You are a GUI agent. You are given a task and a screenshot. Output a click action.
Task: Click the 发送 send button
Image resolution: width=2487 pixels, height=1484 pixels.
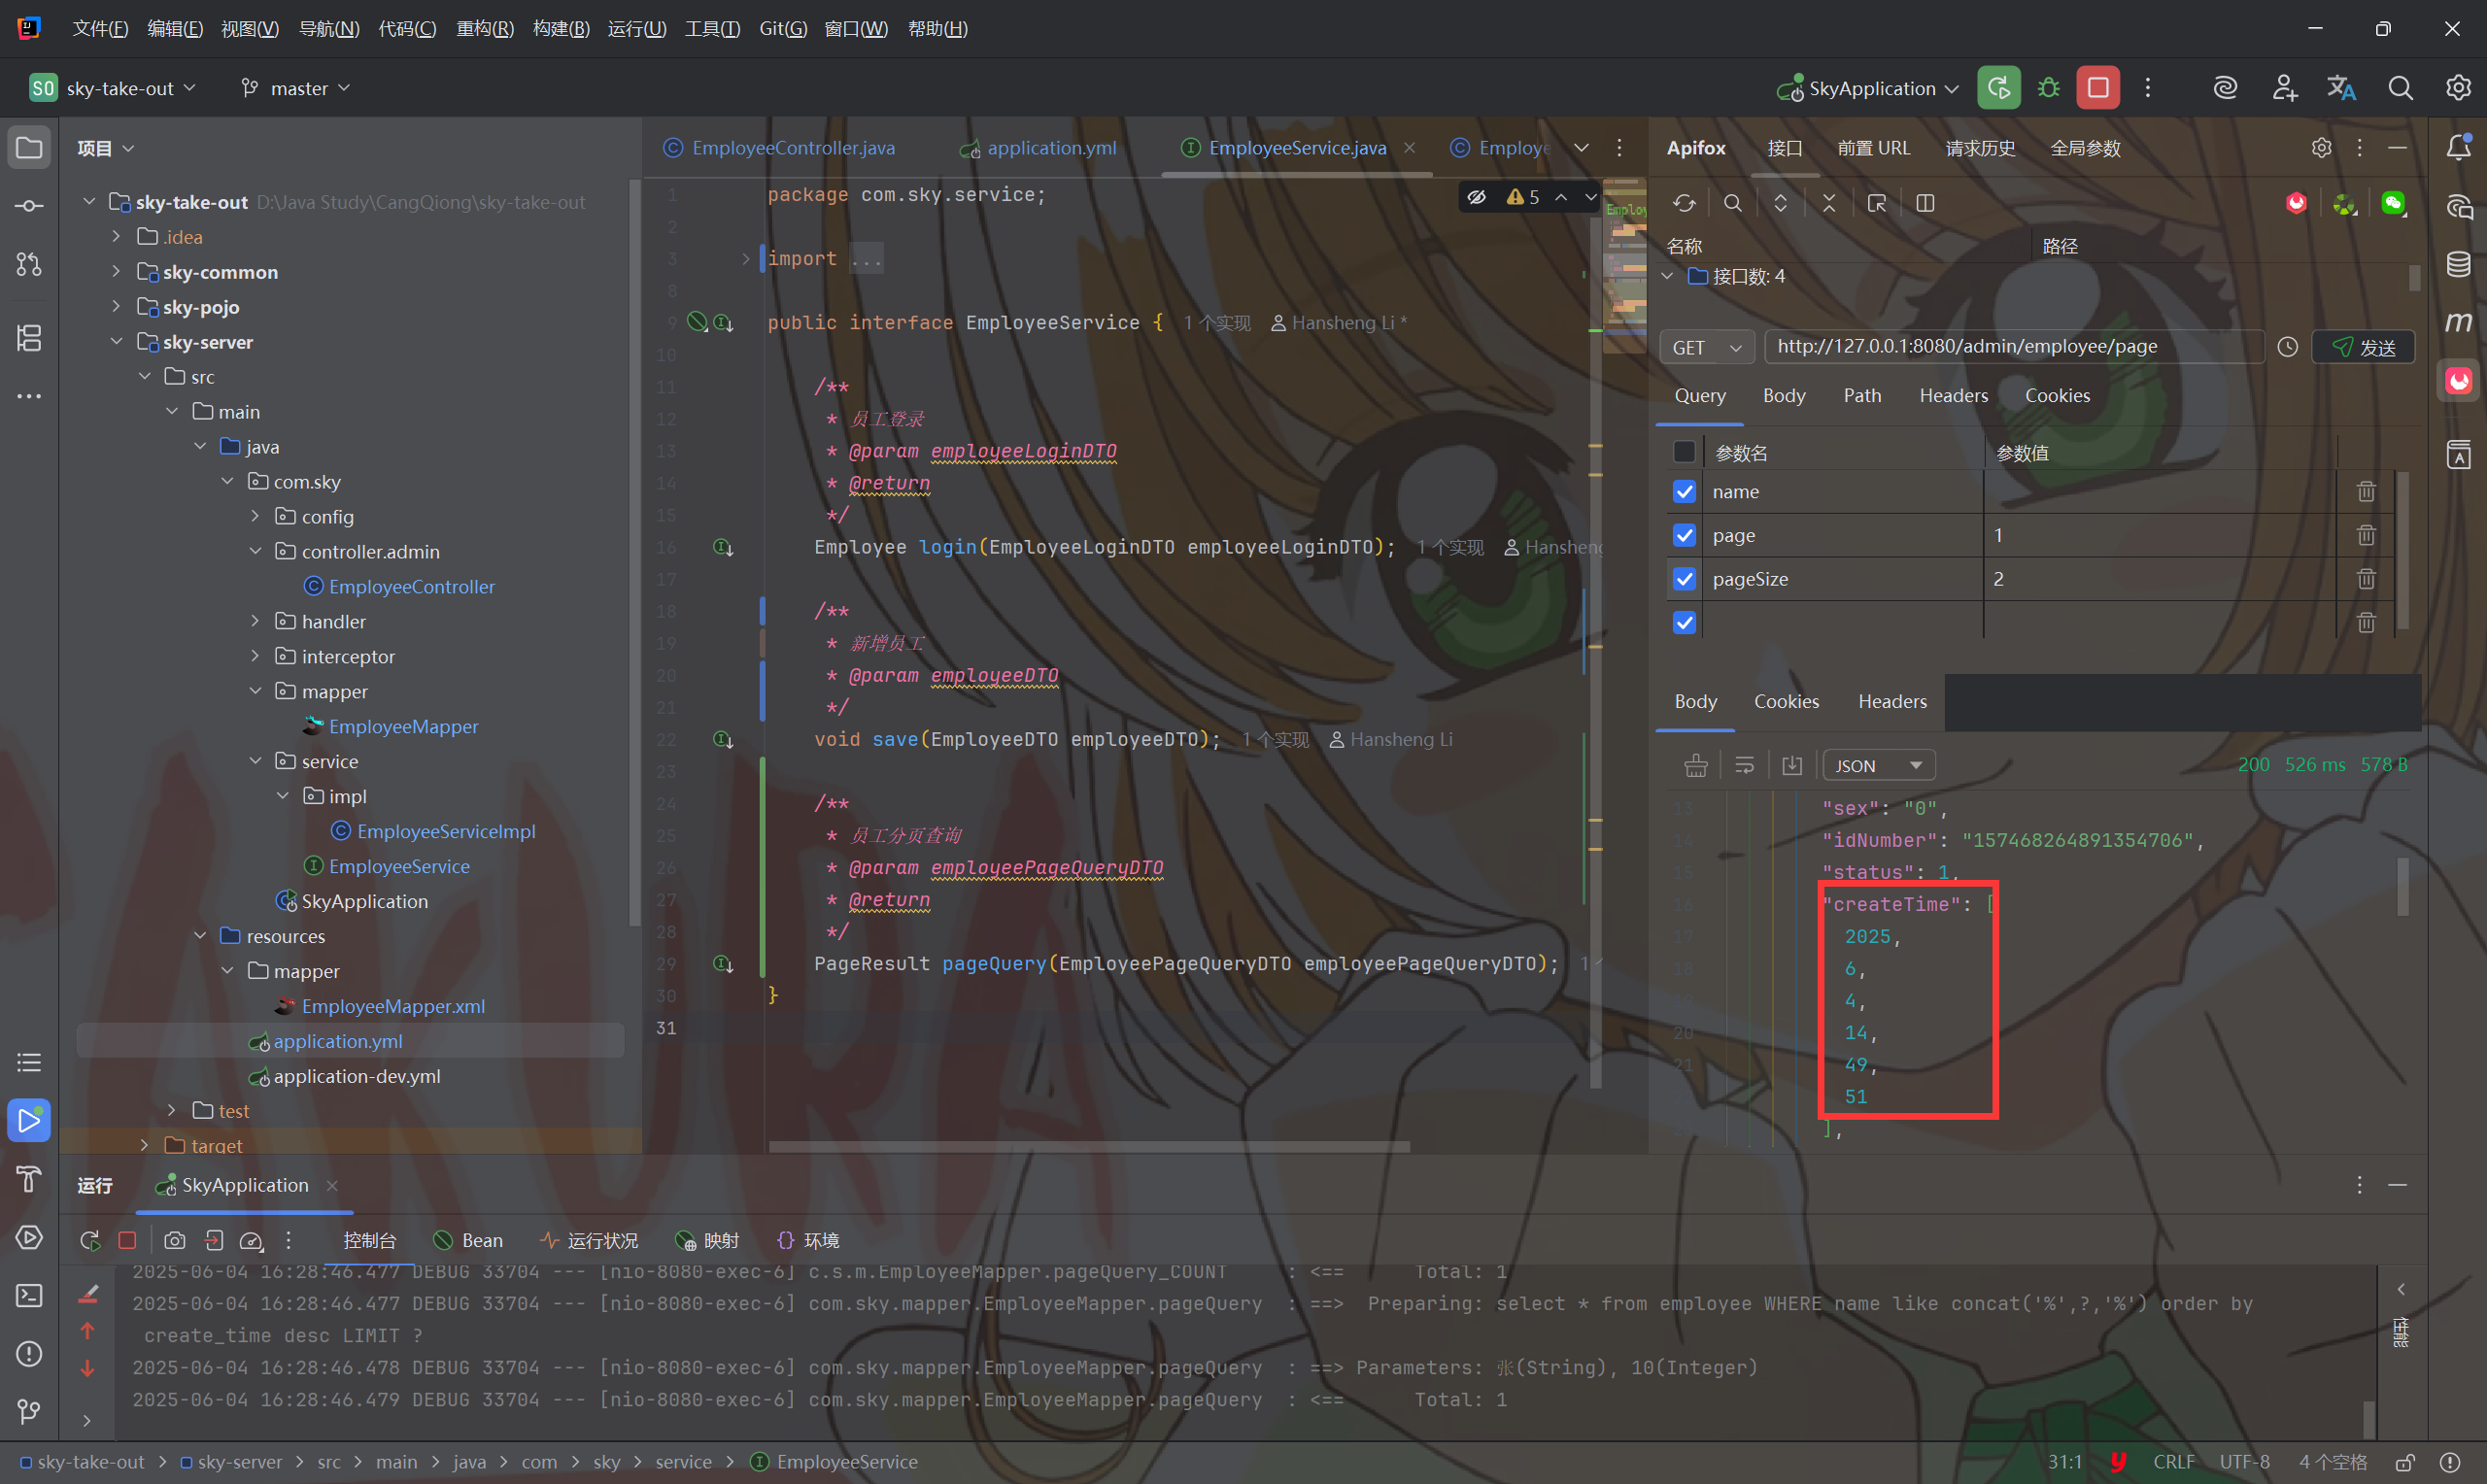(2363, 347)
